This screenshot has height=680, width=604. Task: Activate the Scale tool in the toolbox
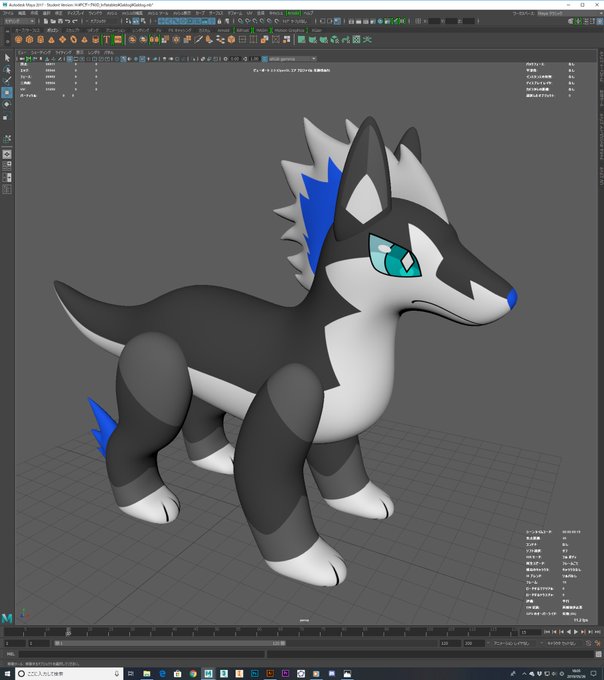[x=6, y=117]
